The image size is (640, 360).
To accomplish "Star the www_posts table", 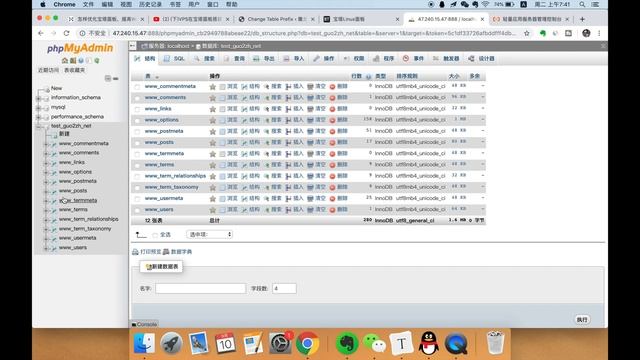I will pyautogui.click(x=213, y=143).
